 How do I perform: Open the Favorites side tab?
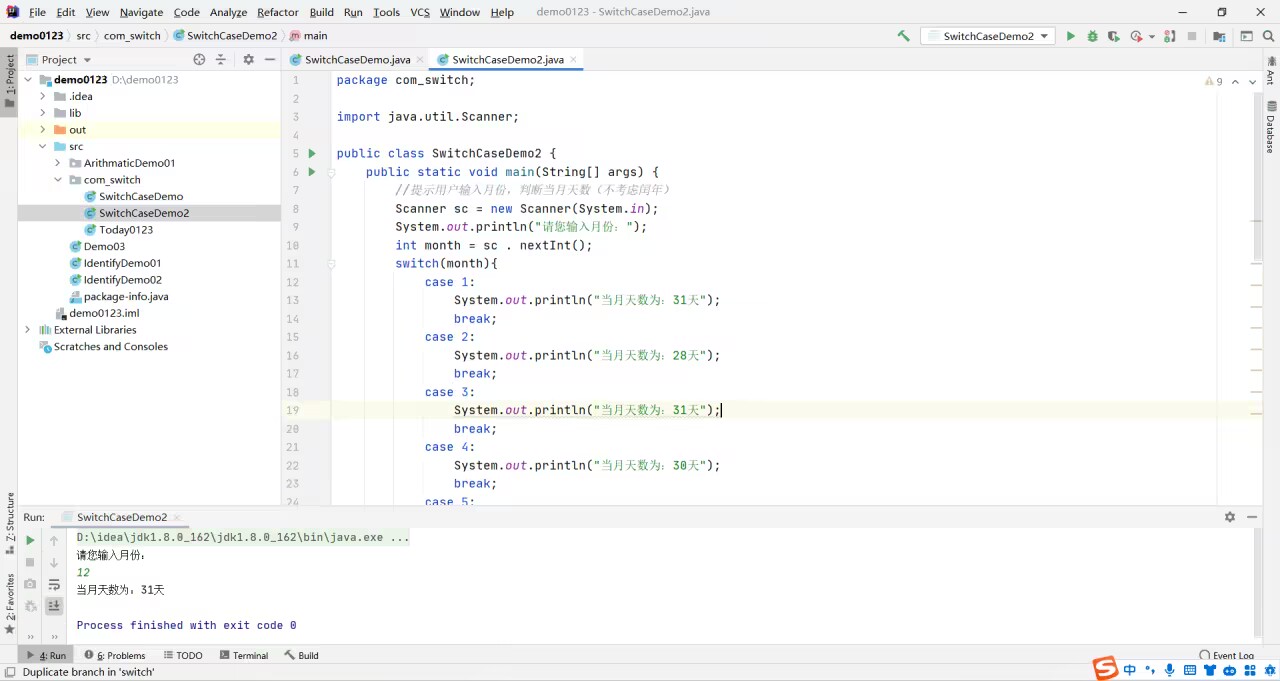10,603
